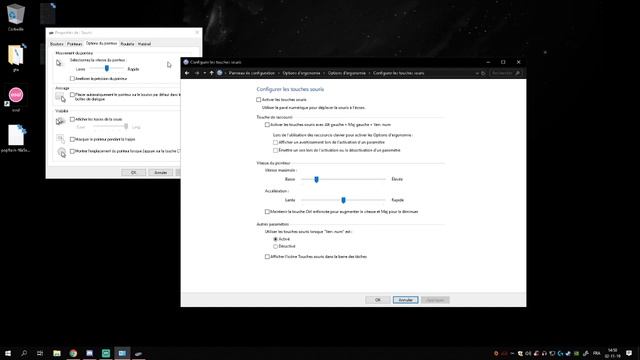Open the mouse device taskbar icon

(138, 353)
